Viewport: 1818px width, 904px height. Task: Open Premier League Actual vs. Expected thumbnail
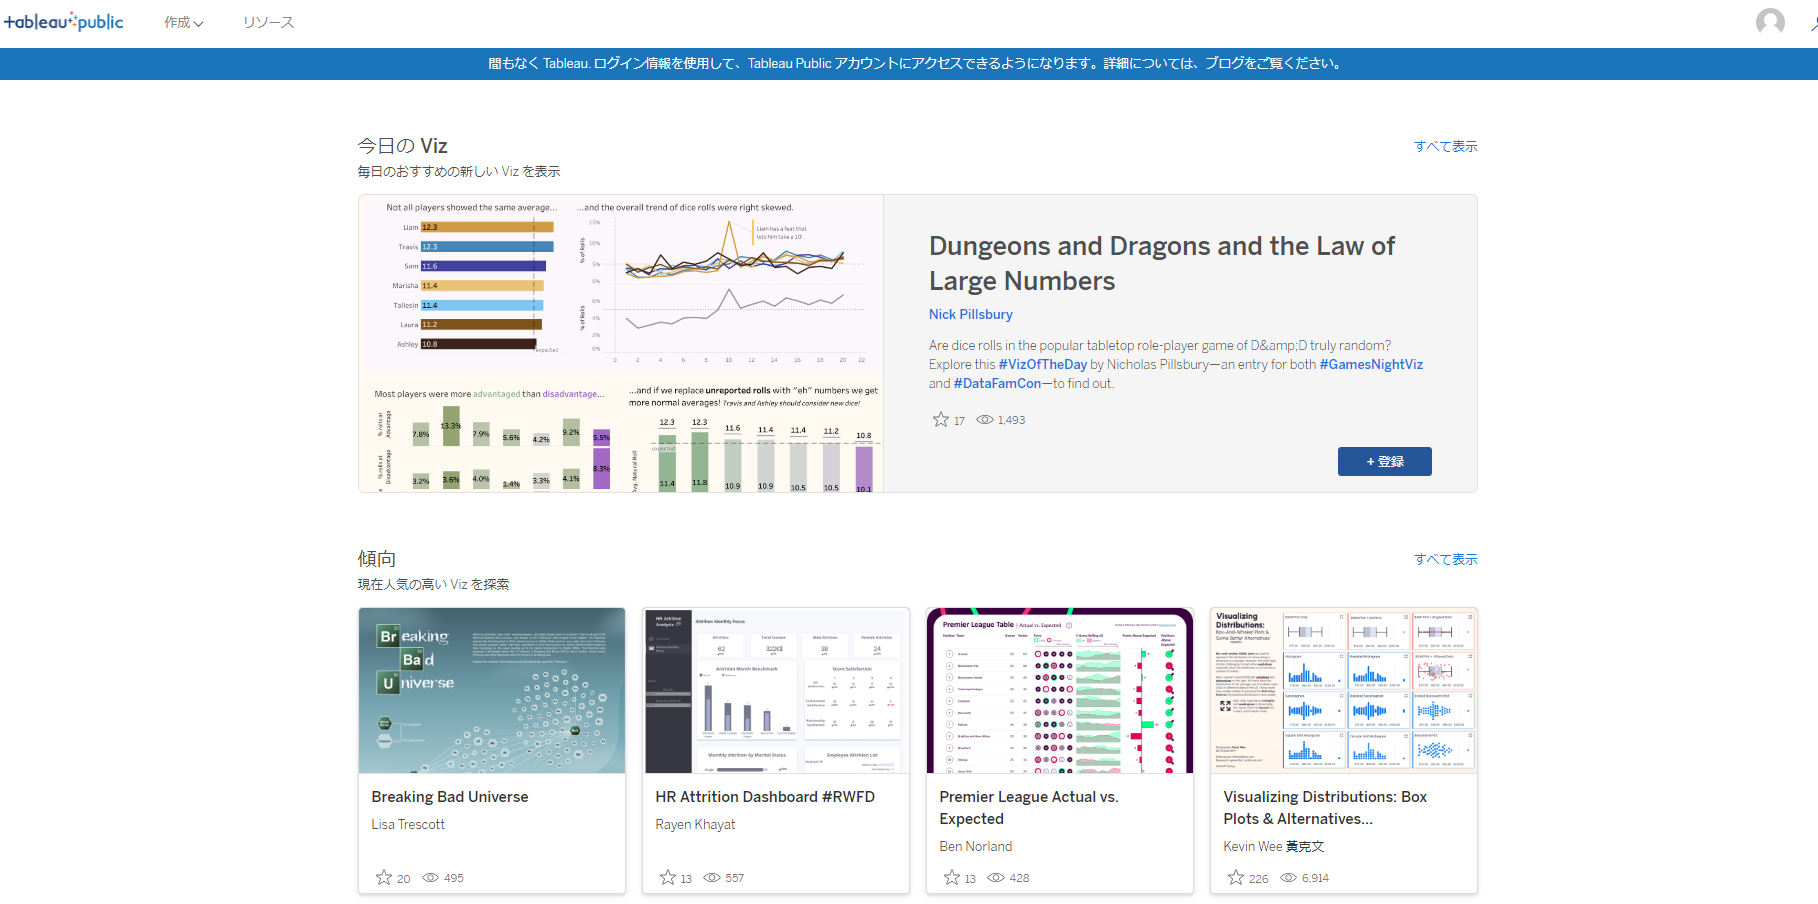(x=1059, y=690)
